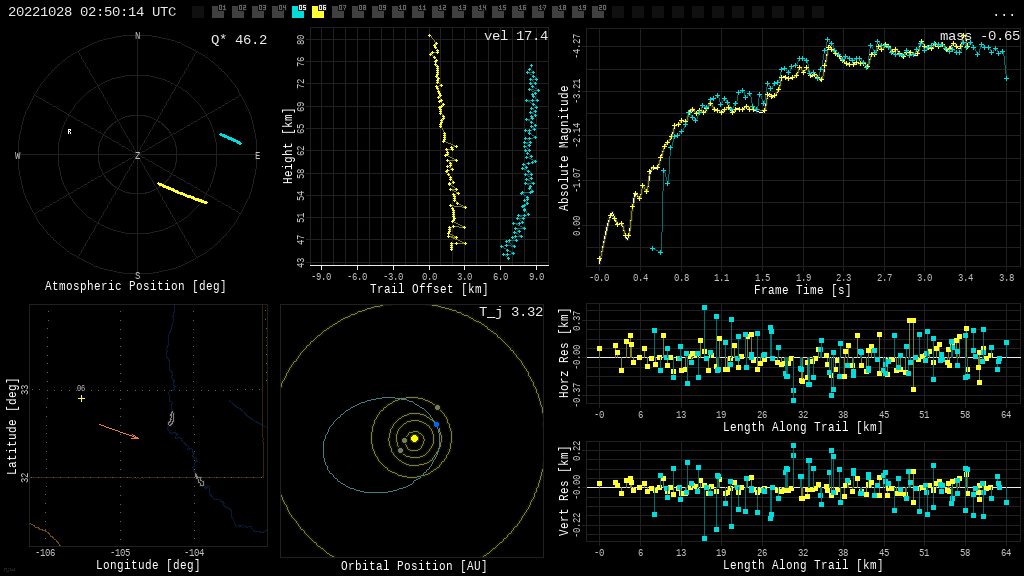Click the yellow station 06 cross on map

tap(82, 398)
